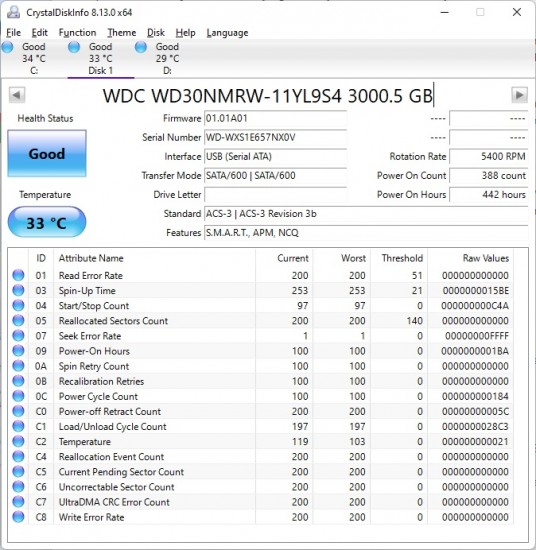Viewport: 536px width, 550px height.
Task: Open the File menu
Action: [14, 33]
